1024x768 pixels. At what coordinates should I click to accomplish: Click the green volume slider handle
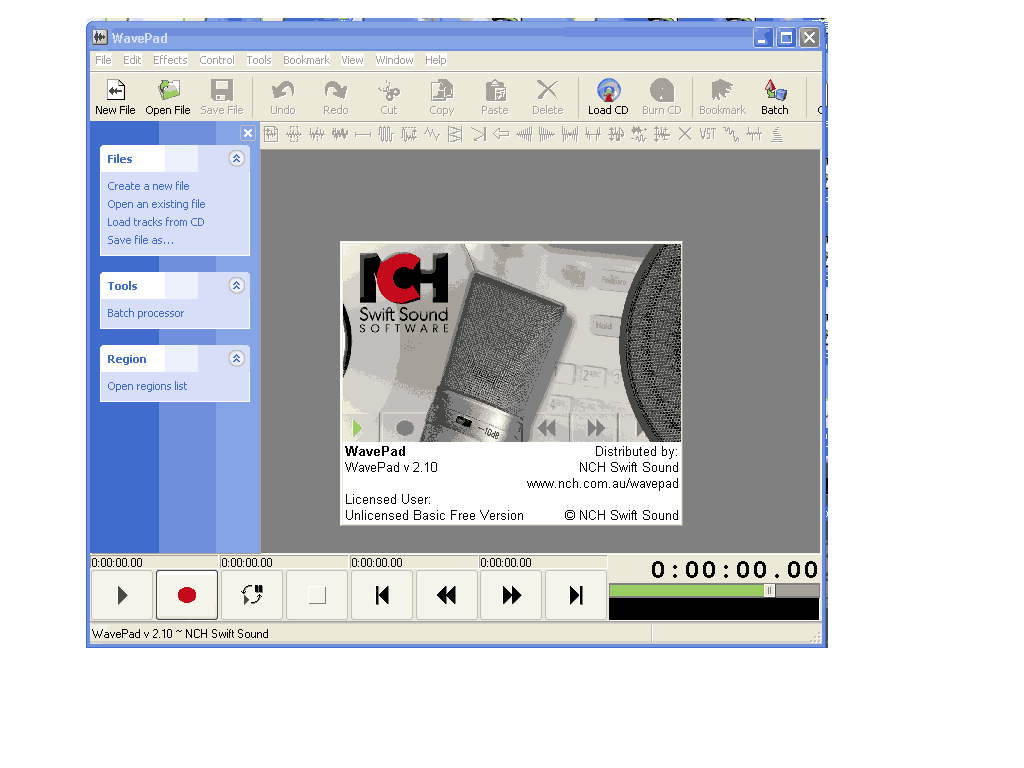tap(769, 590)
